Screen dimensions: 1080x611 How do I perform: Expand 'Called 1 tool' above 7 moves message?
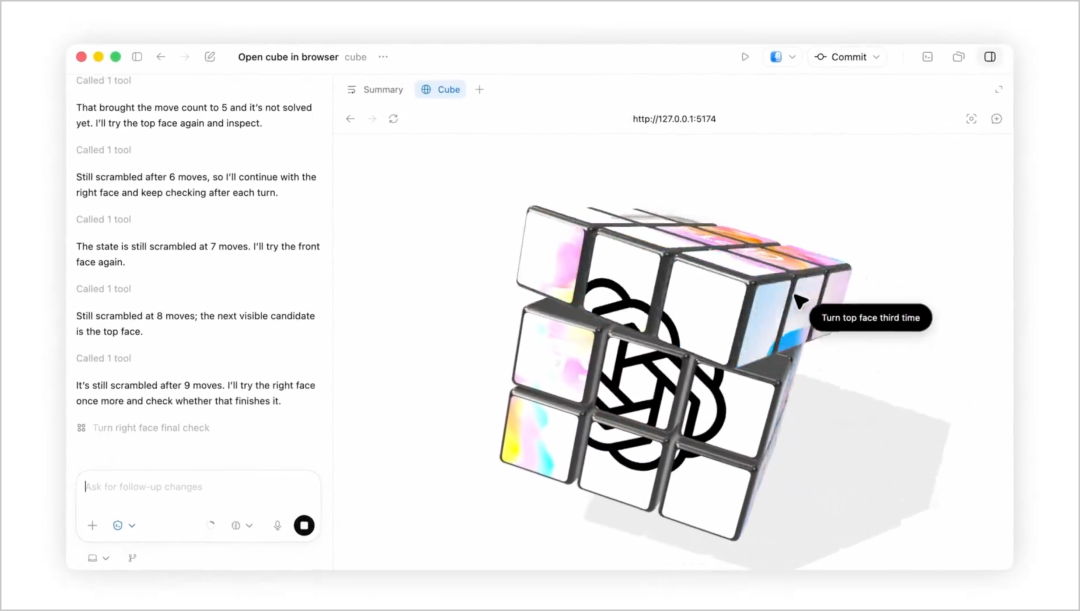click(103, 220)
